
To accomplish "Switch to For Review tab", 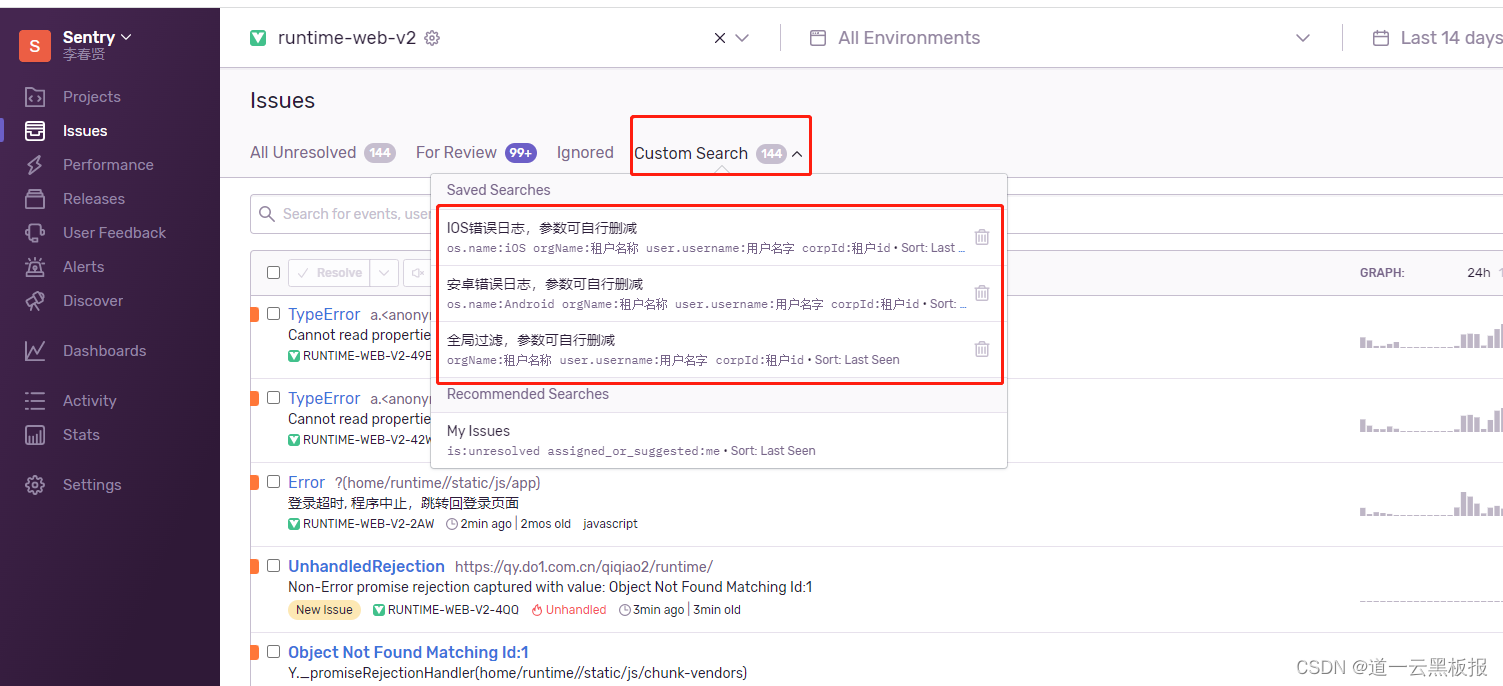I will [476, 153].
